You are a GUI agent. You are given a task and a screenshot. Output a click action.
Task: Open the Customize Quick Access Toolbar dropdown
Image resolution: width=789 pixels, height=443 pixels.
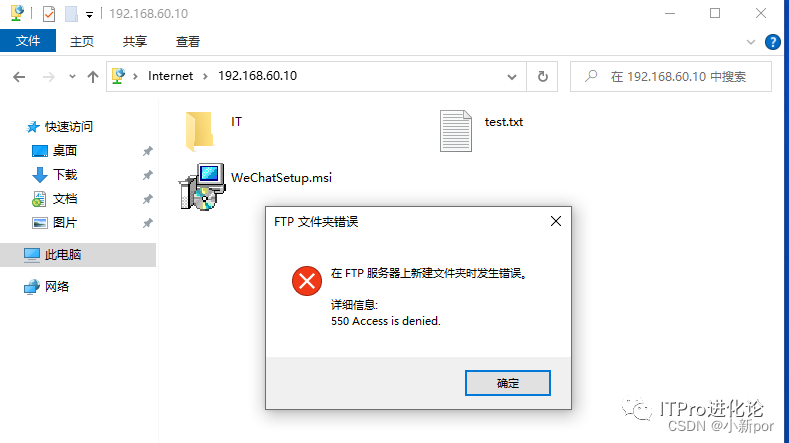coord(89,15)
